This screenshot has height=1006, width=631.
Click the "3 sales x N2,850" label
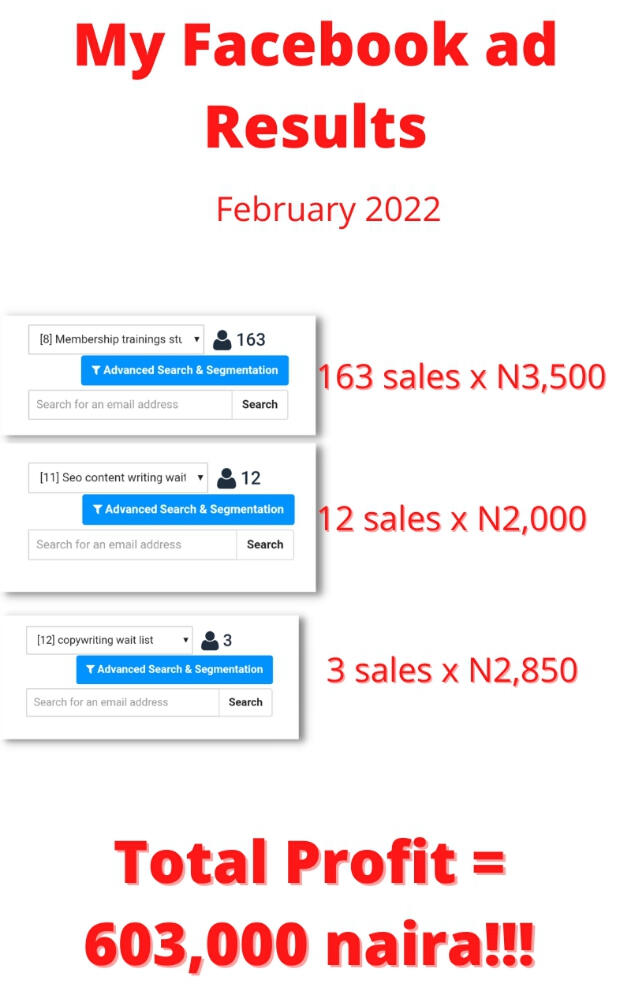[x=452, y=670]
